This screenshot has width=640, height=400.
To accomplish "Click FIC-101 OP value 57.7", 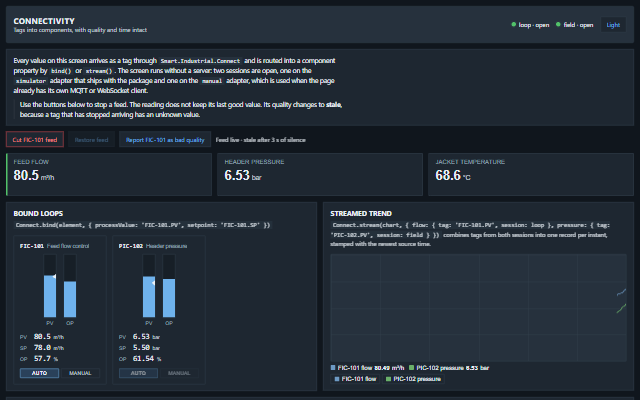I will pyautogui.click(x=42, y=359).
